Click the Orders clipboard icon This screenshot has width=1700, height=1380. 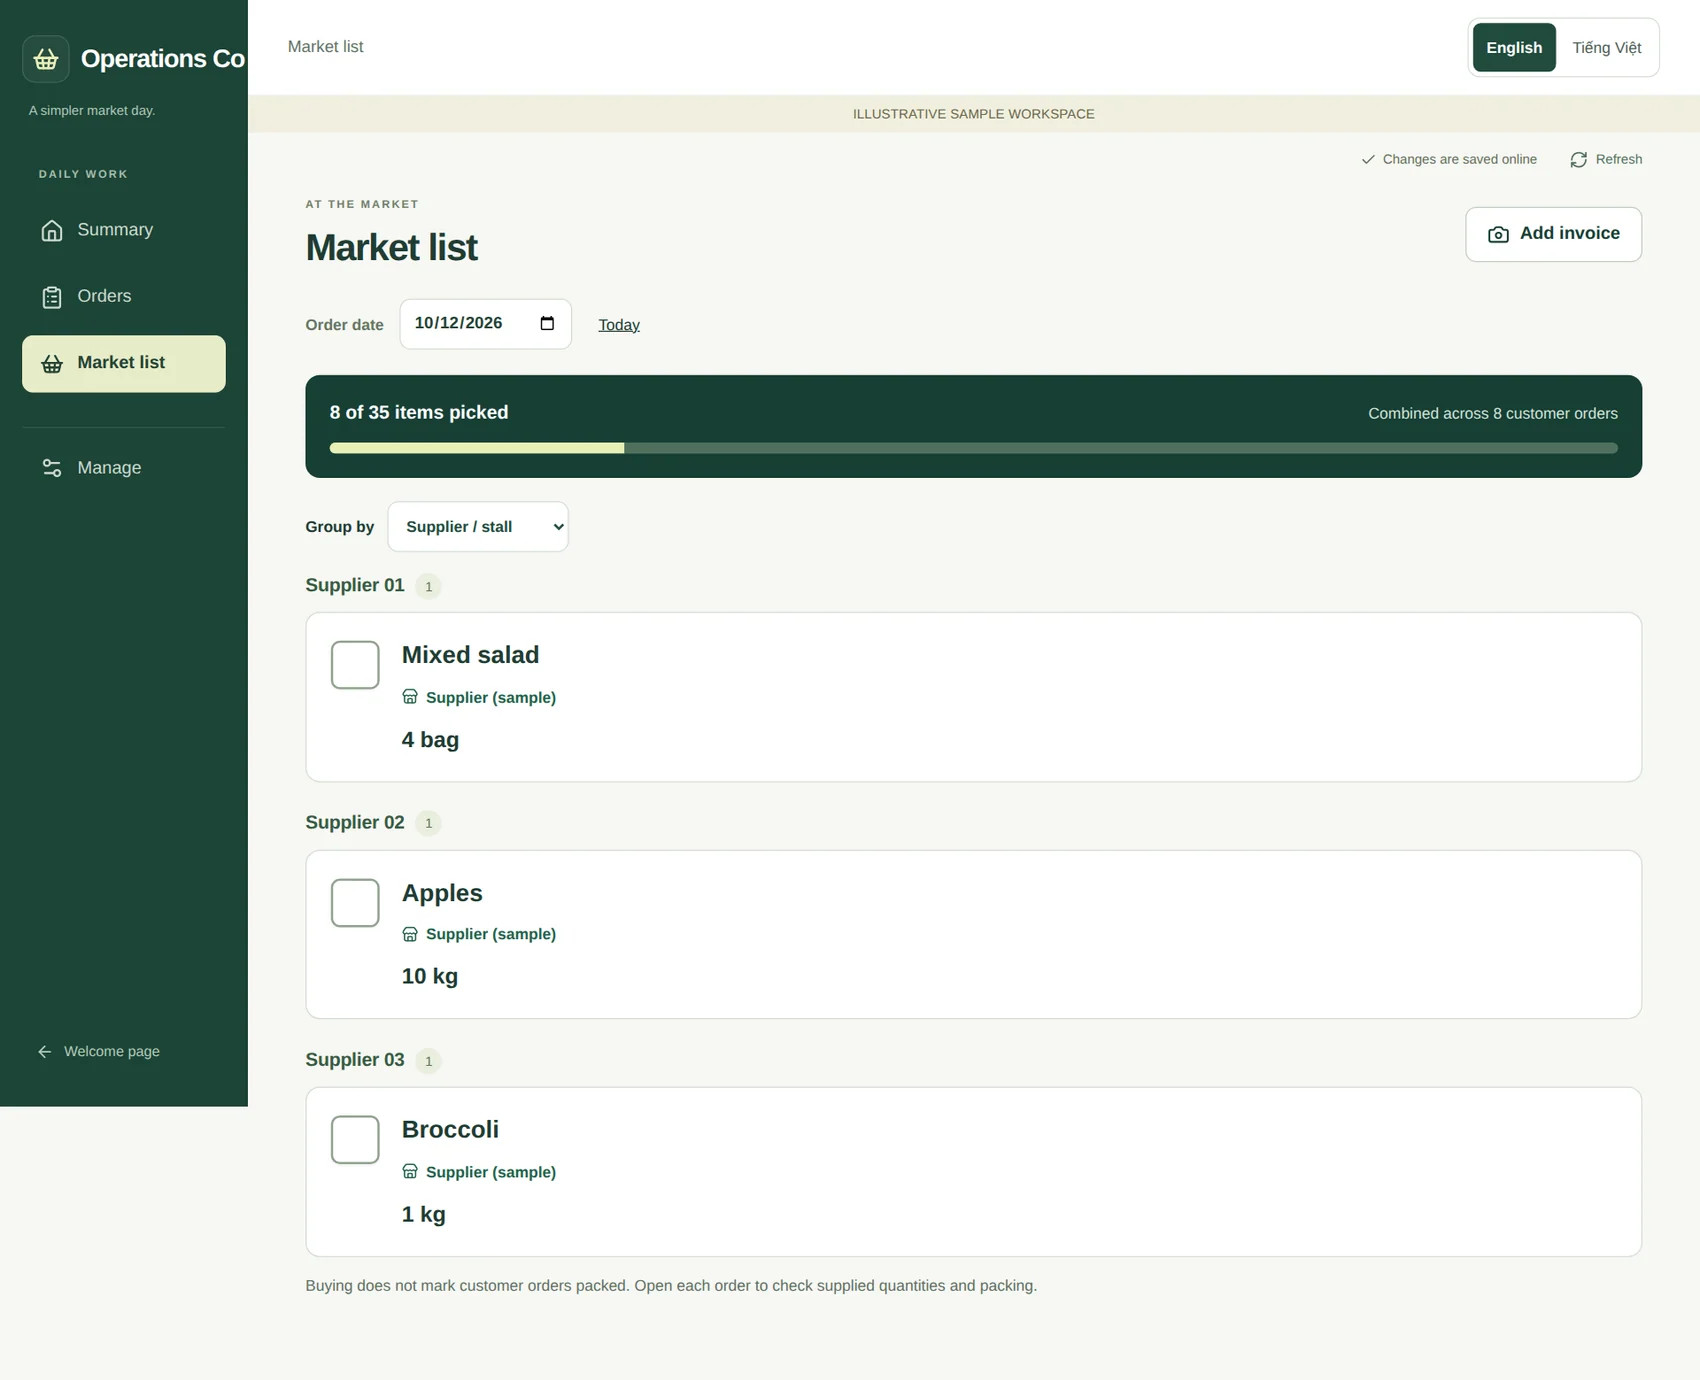(x=52, y=297)
